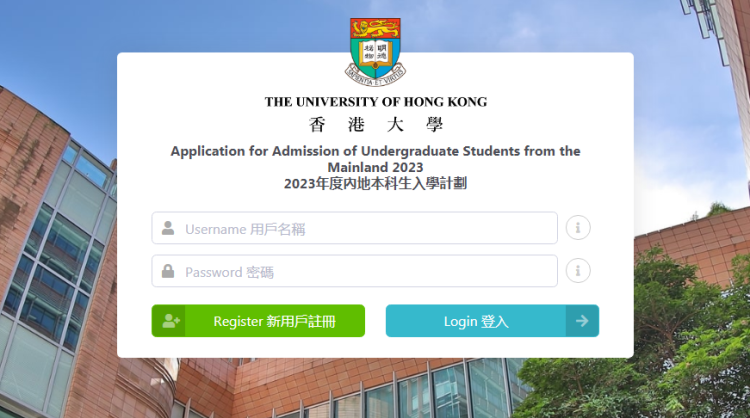Click the lock icon inside Password field

point(168,271)
